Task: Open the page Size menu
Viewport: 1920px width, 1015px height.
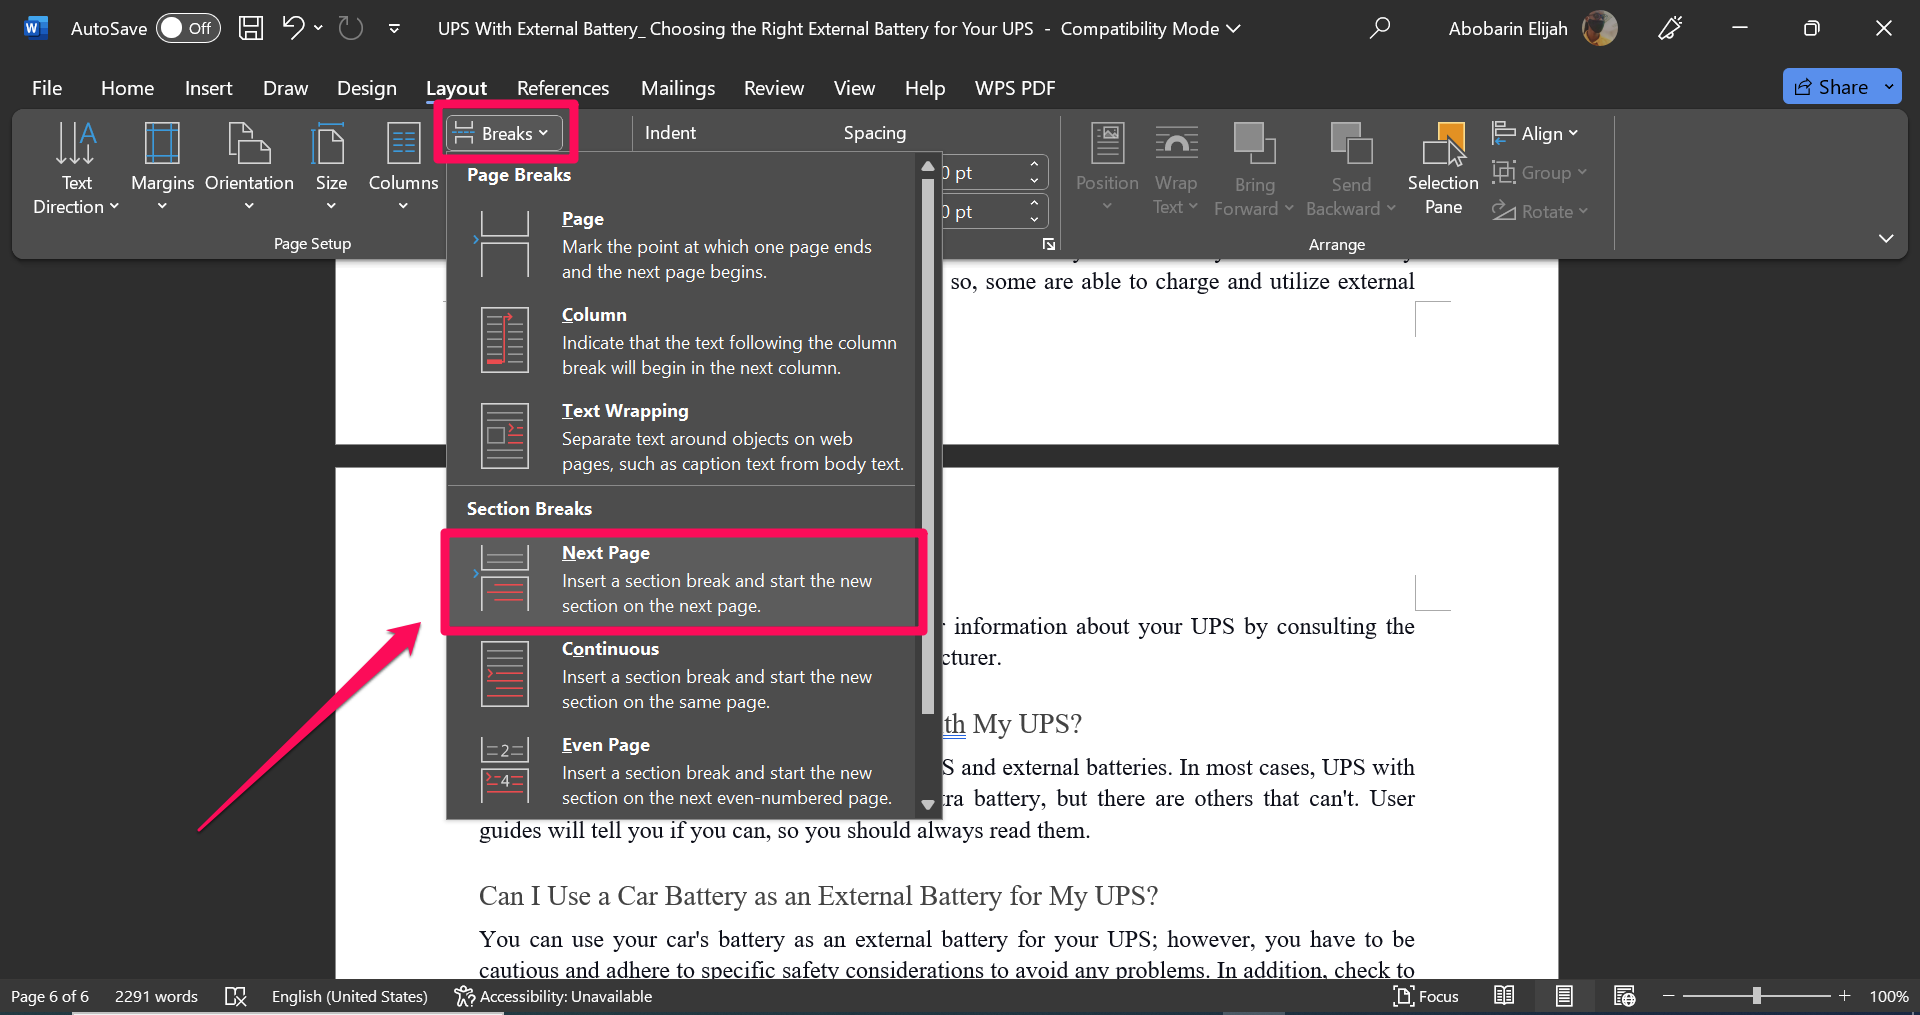Action: (x=331, y=168)
